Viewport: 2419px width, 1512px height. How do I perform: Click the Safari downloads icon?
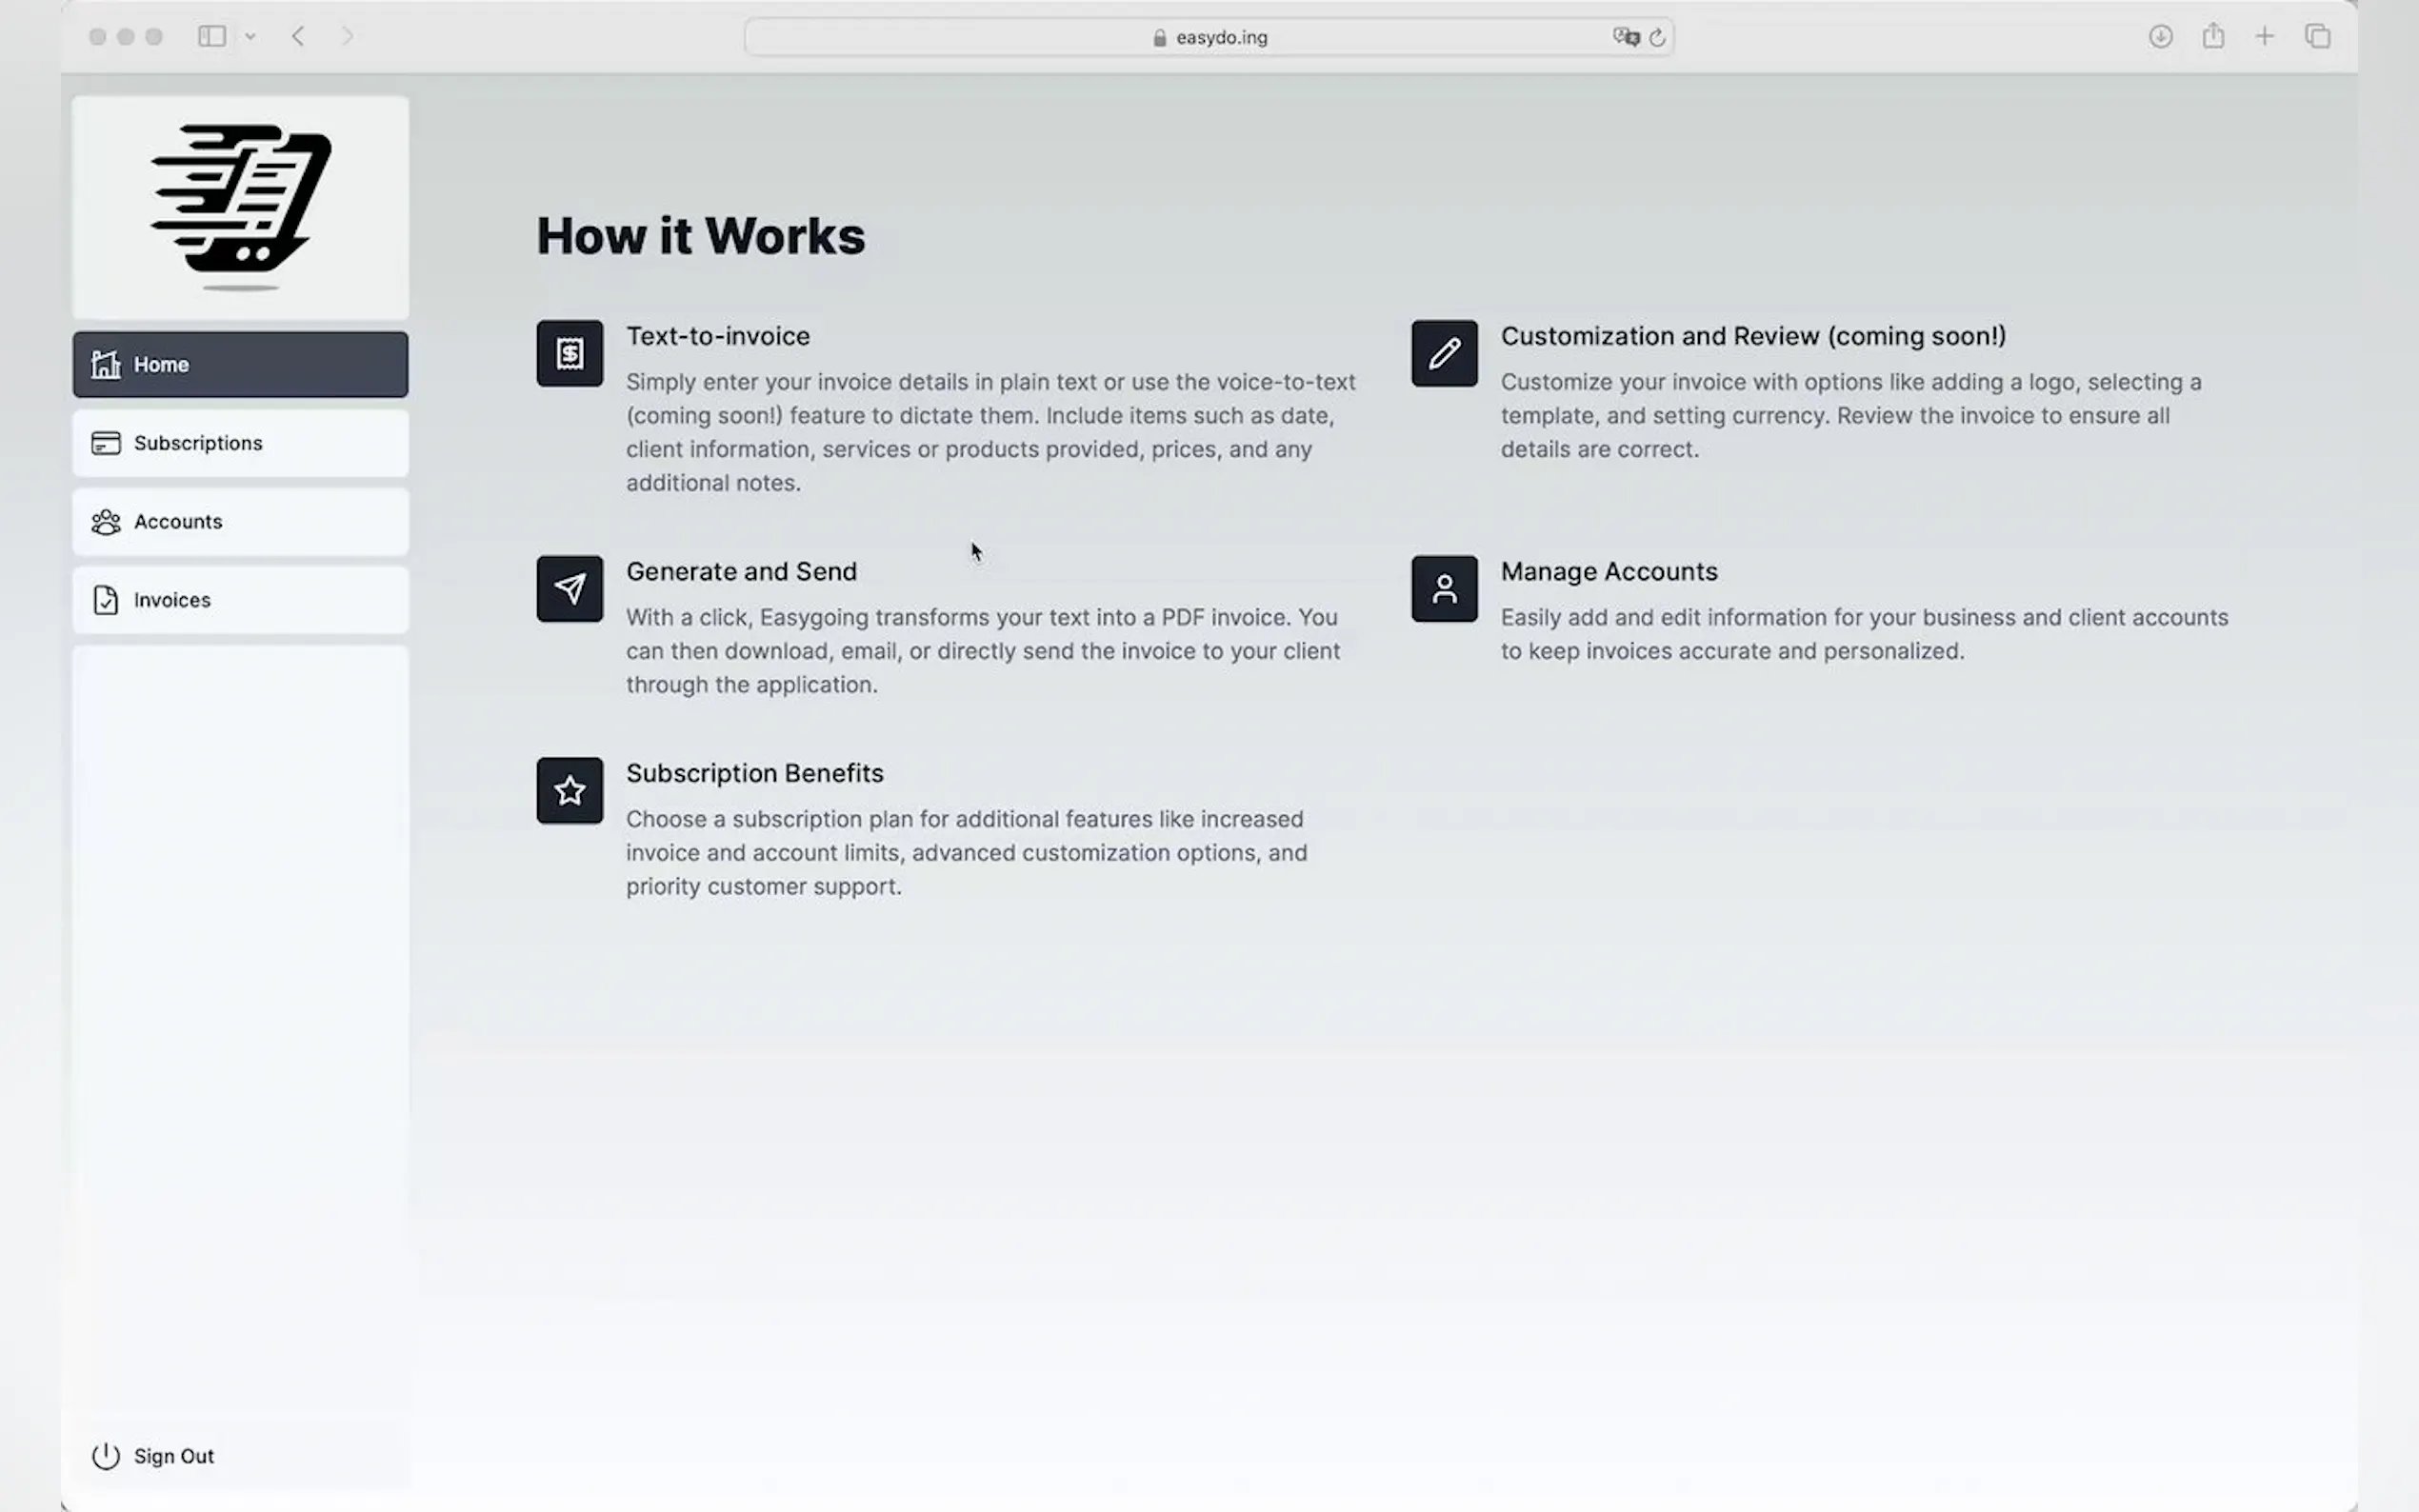pos(2160,37)
